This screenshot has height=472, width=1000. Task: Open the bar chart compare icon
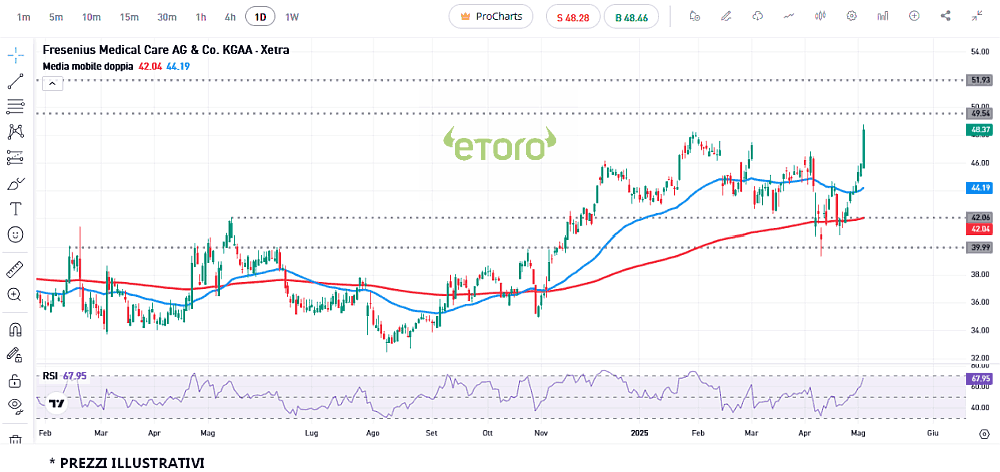point(883,17)
